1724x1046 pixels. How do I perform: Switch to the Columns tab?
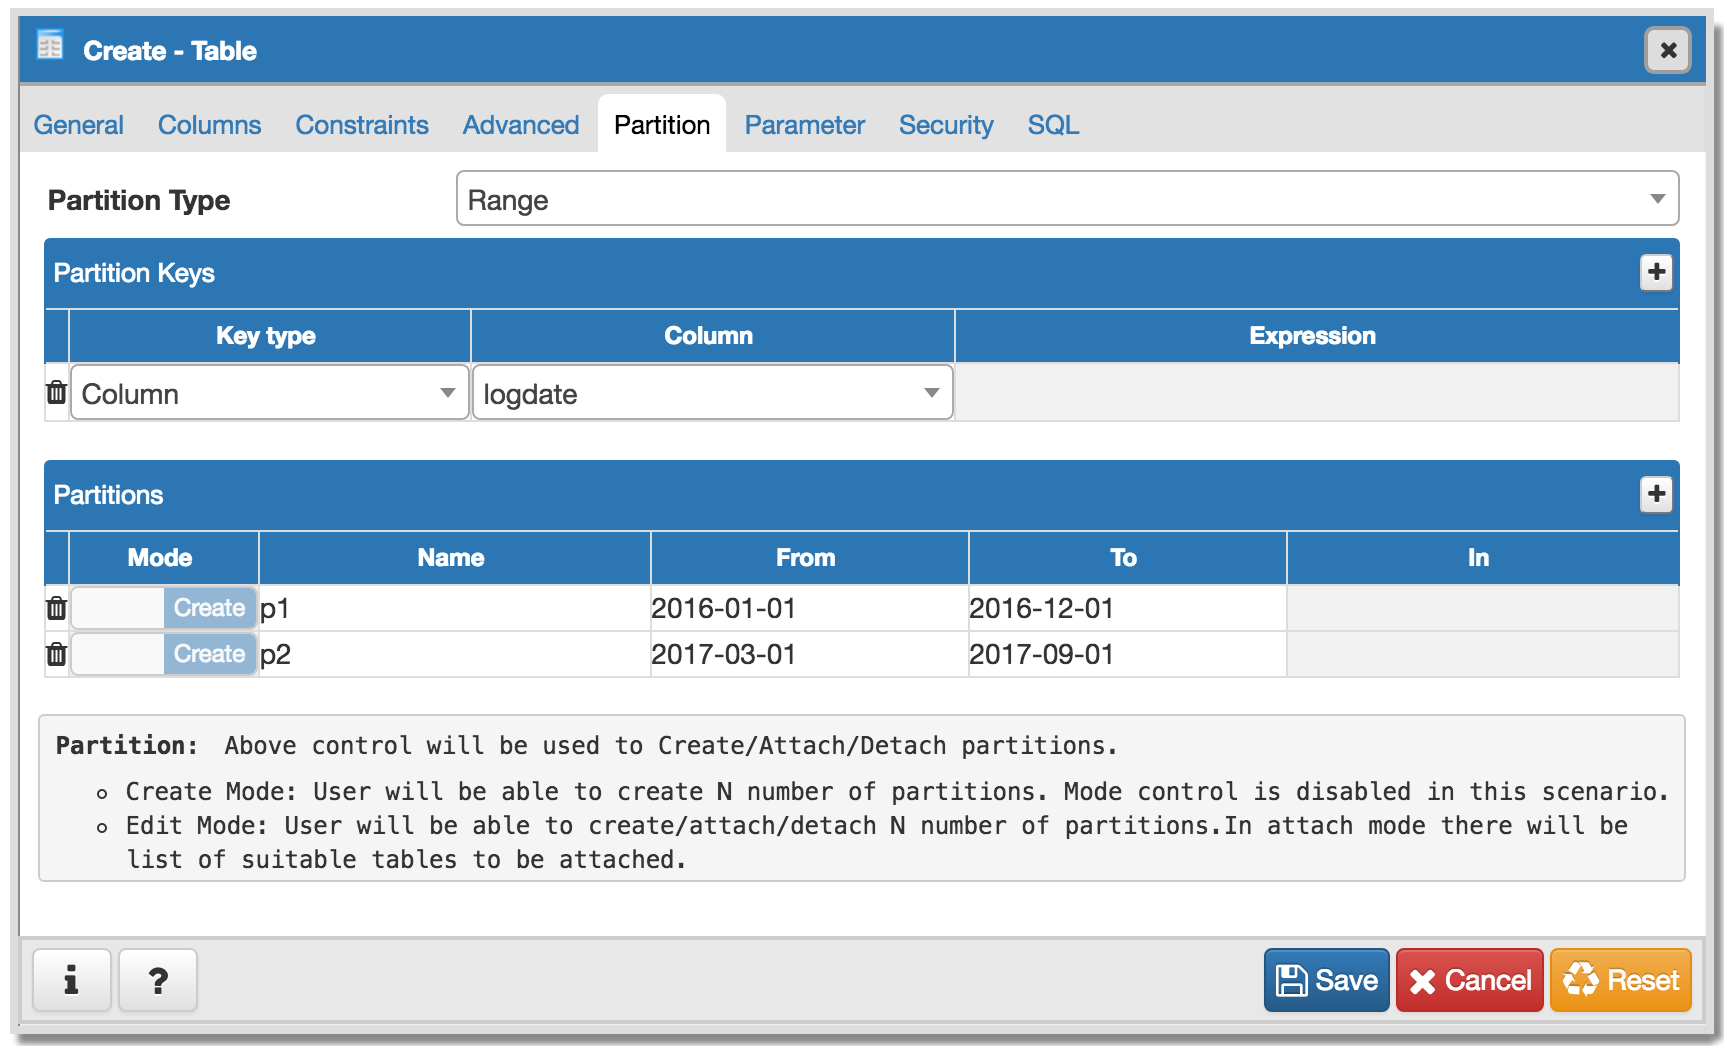coord(209,125)
